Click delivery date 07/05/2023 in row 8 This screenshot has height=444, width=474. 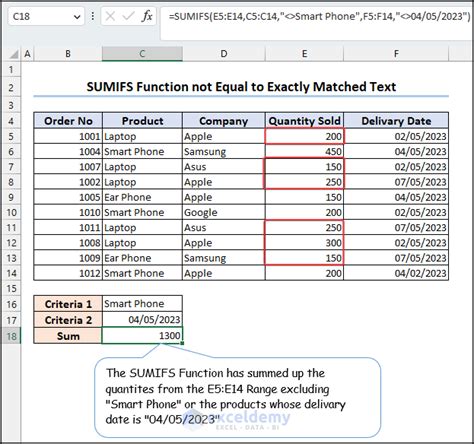[x=396, y=182]
